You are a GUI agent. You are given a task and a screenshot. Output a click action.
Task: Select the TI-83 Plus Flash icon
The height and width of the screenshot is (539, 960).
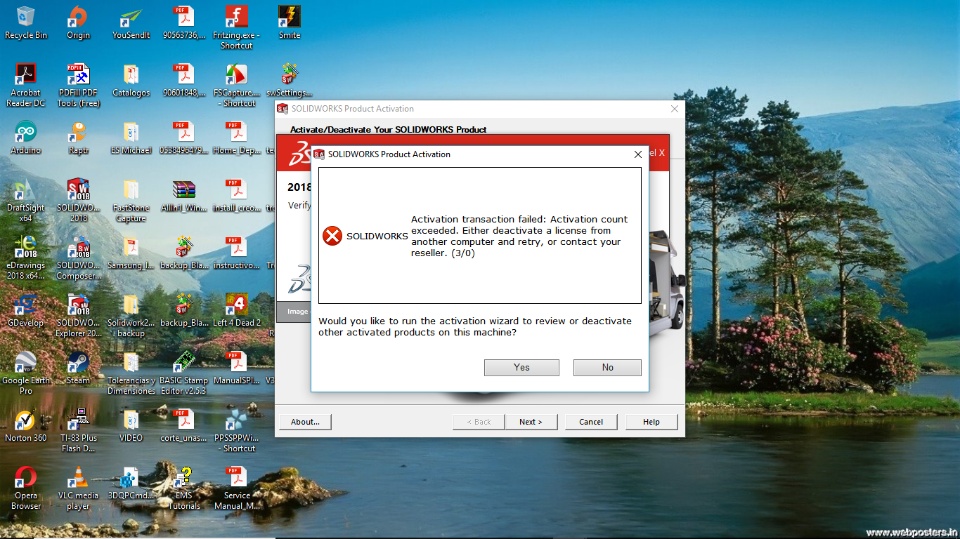click(x=78, y=430)
